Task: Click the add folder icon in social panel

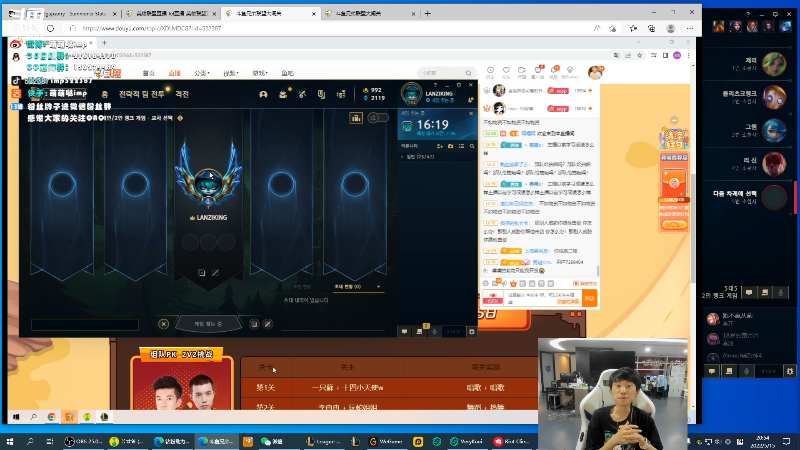Action: [x=451, y=146]
